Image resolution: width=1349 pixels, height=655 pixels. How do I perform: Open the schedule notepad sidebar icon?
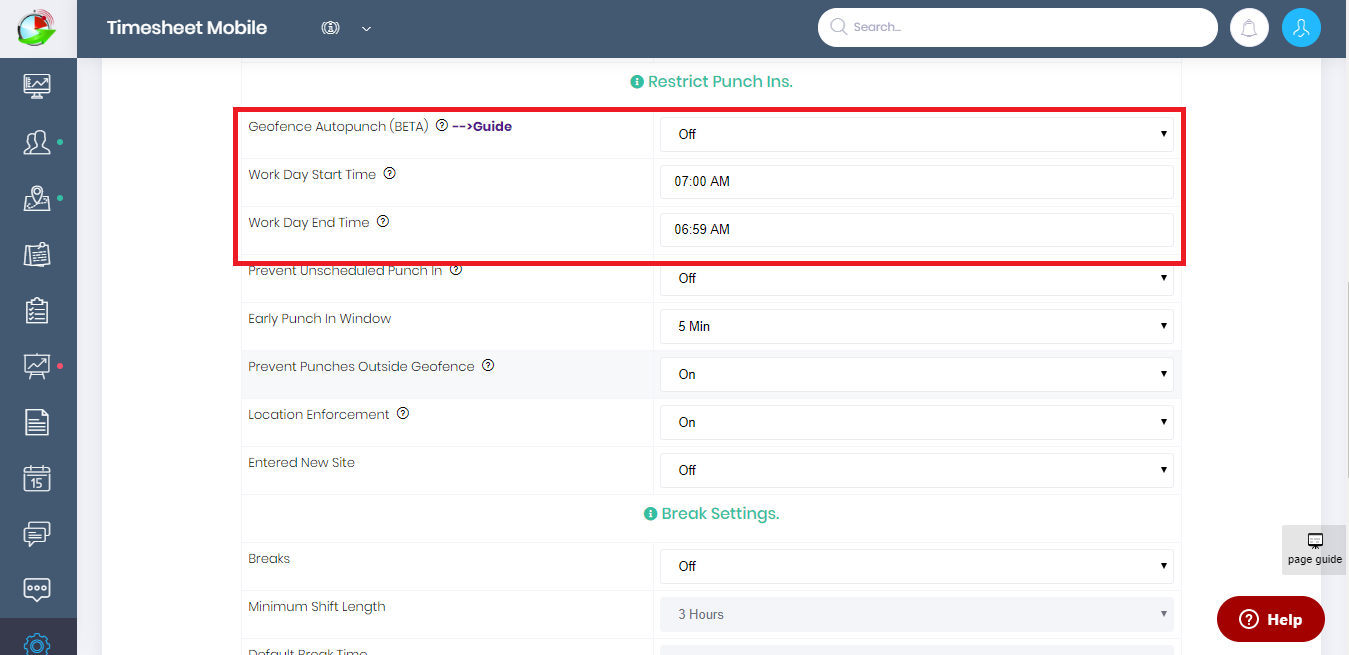[x=37, y=254]
